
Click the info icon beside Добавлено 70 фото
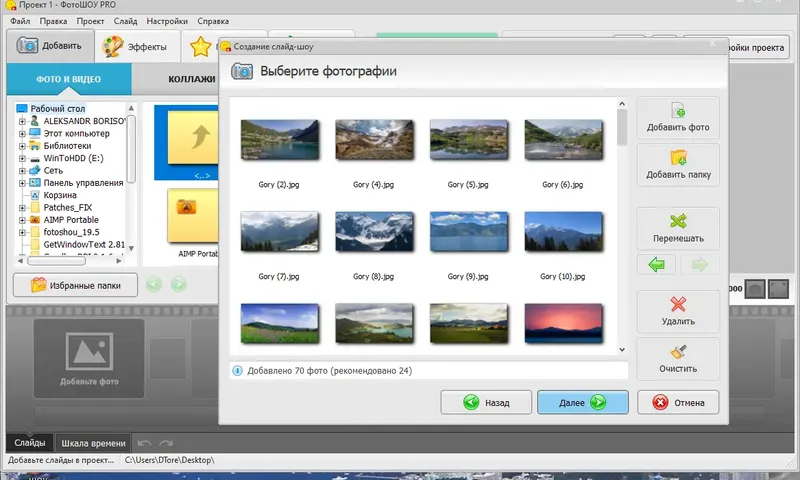[x=237, y=371]
